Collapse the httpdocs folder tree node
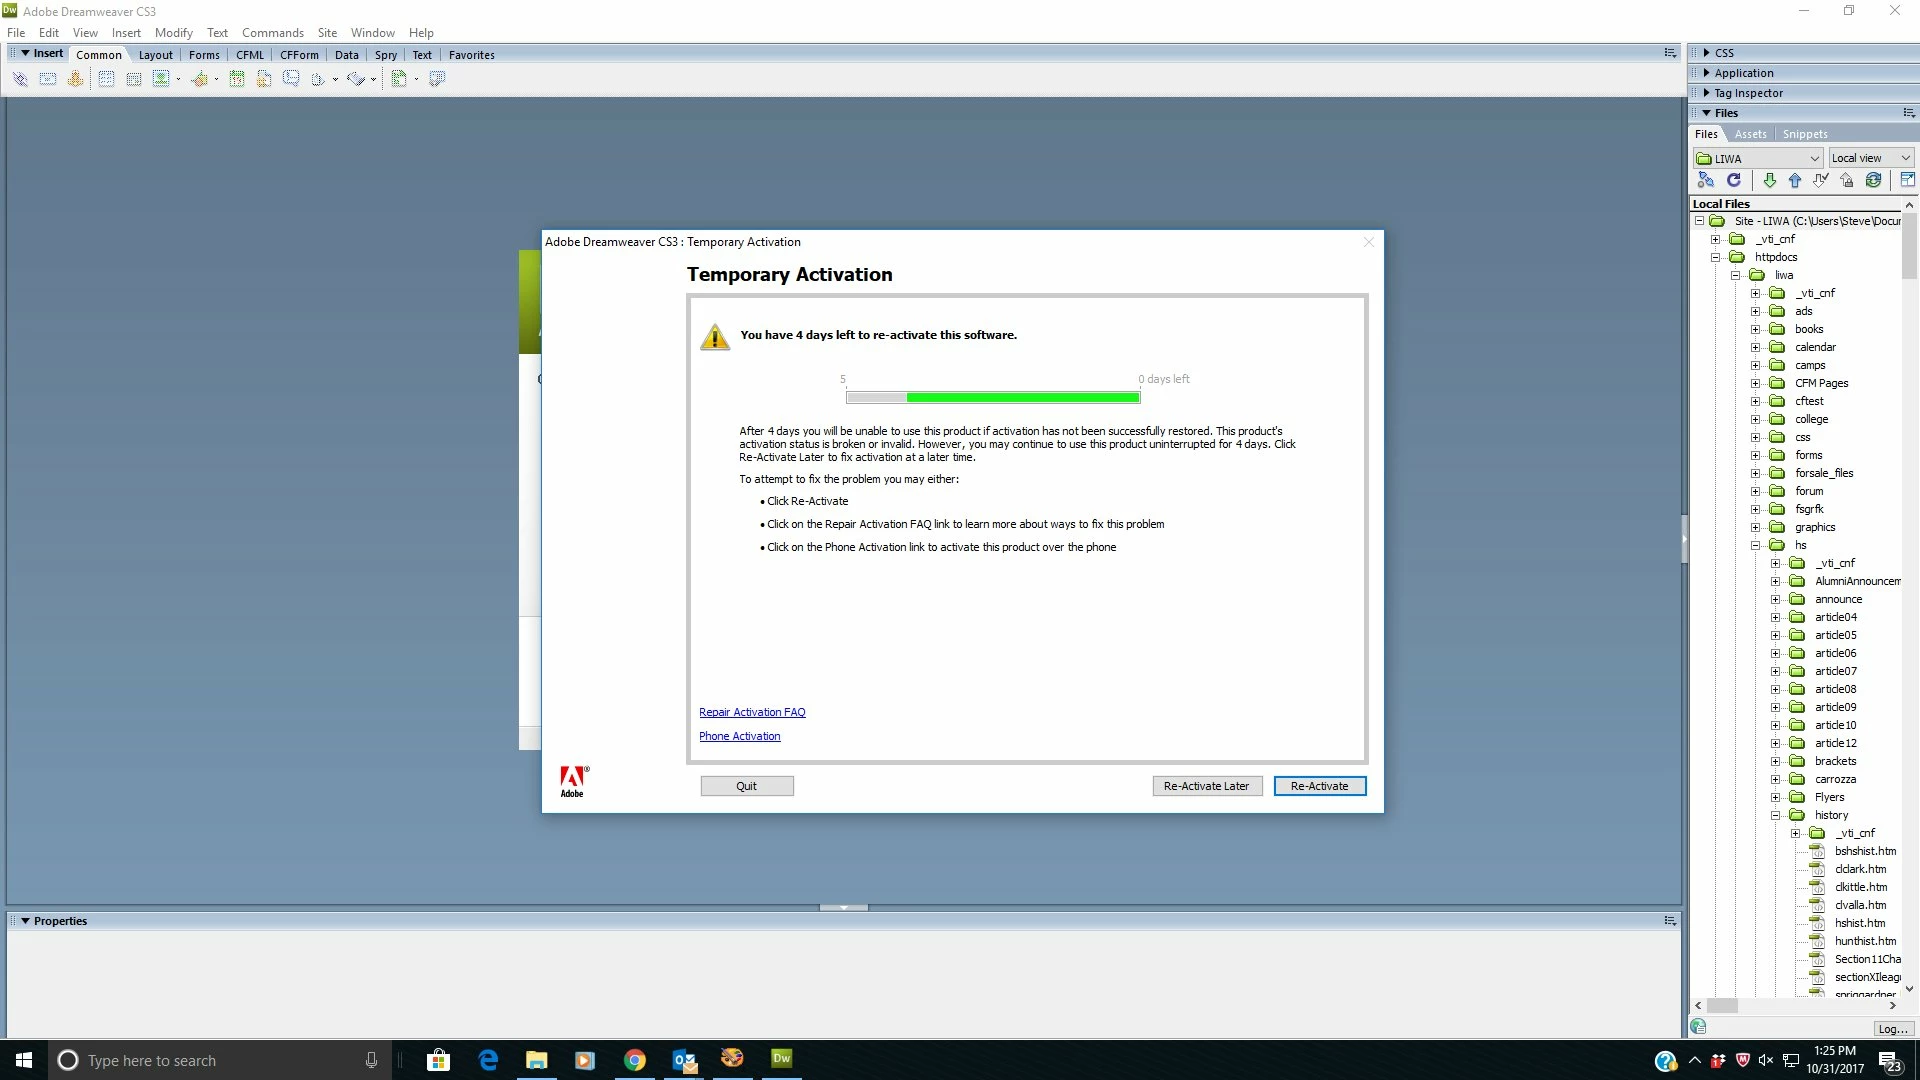This screenshot has width=1920, height=1080. coord(1716,257)
